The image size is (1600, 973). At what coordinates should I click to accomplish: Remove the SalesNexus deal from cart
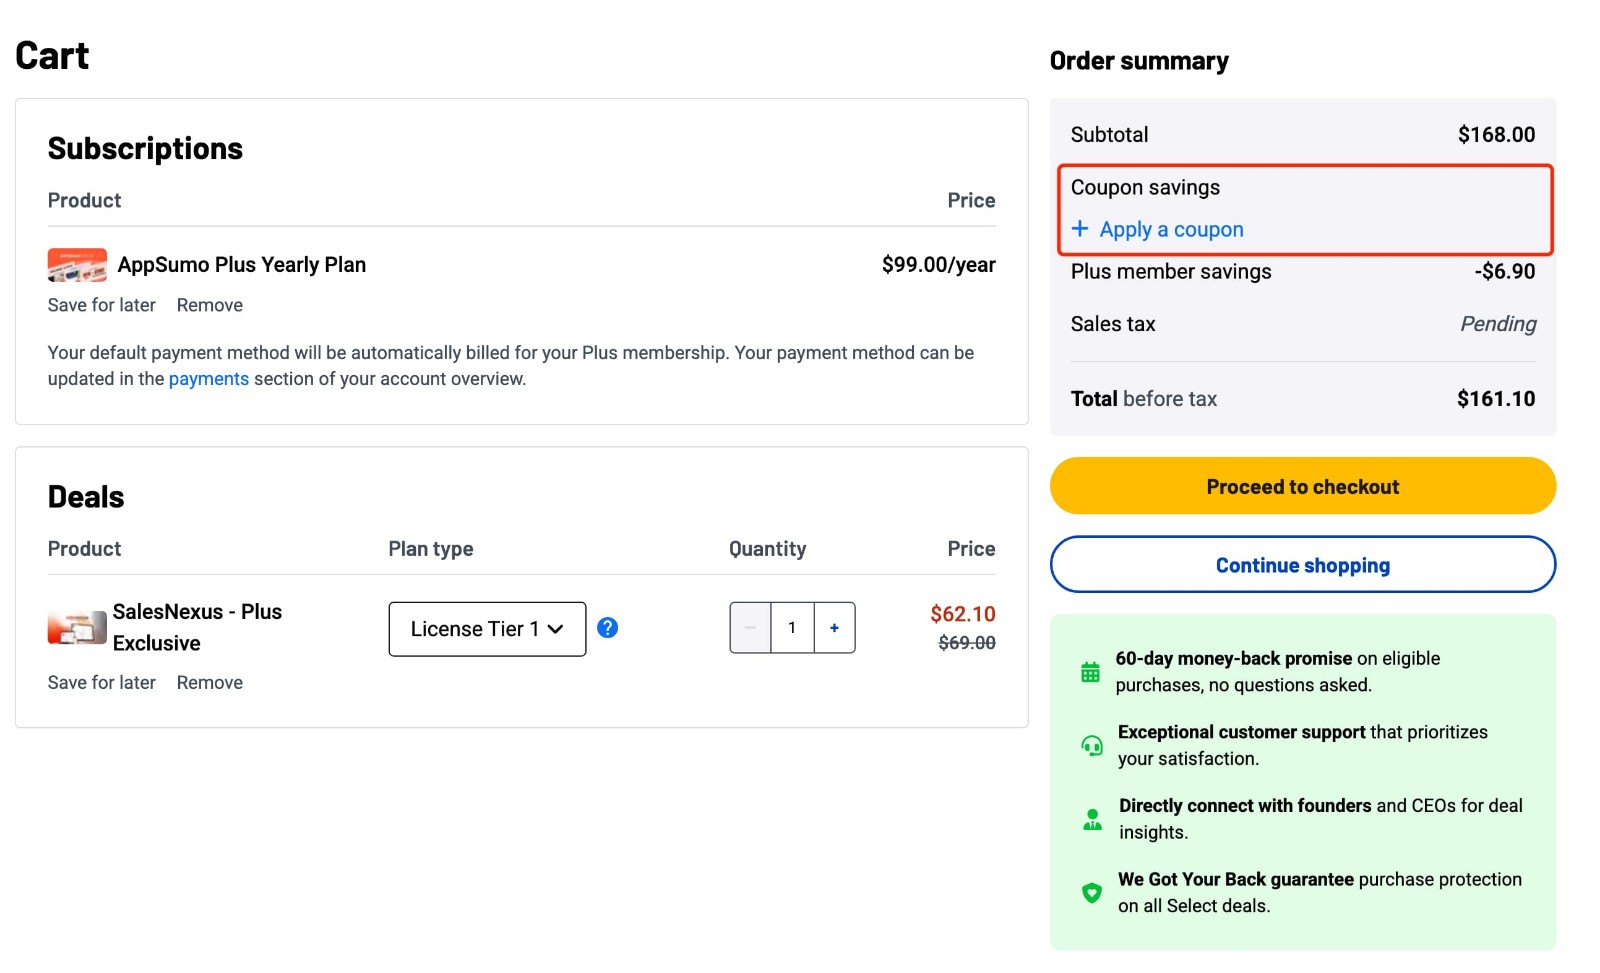(209, 682)
